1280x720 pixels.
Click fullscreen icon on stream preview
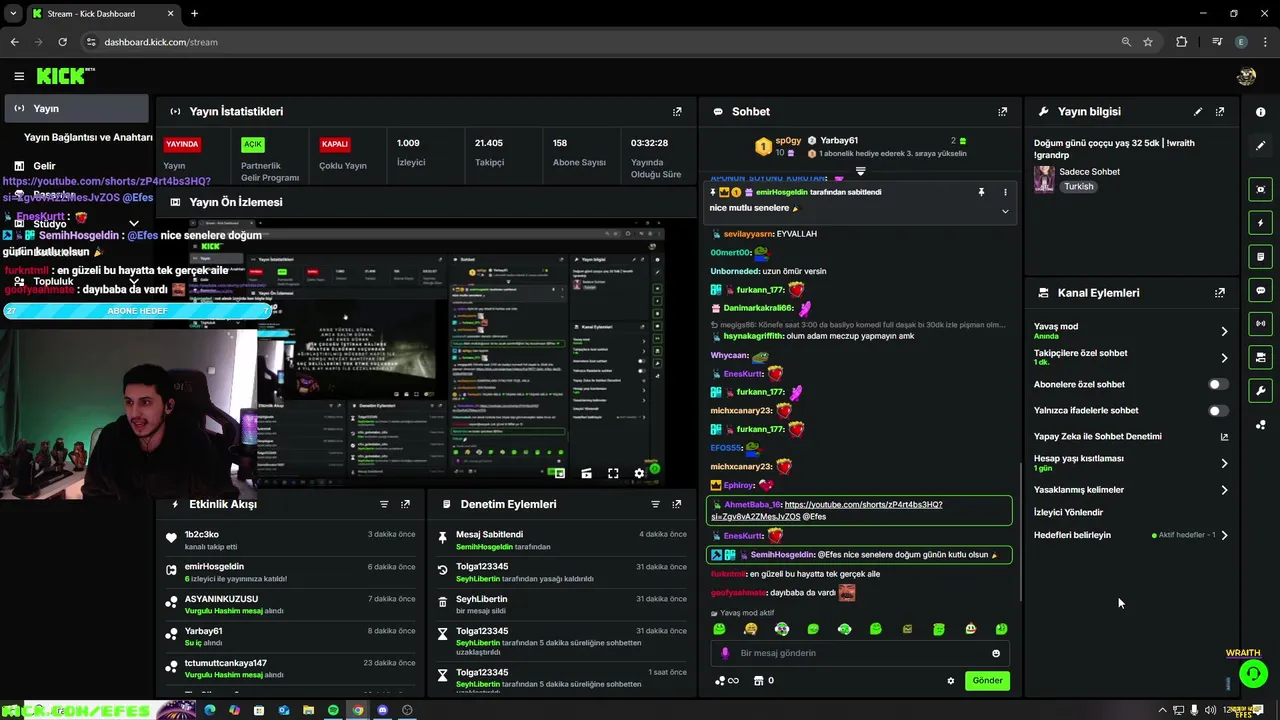(x=613, y=474)
